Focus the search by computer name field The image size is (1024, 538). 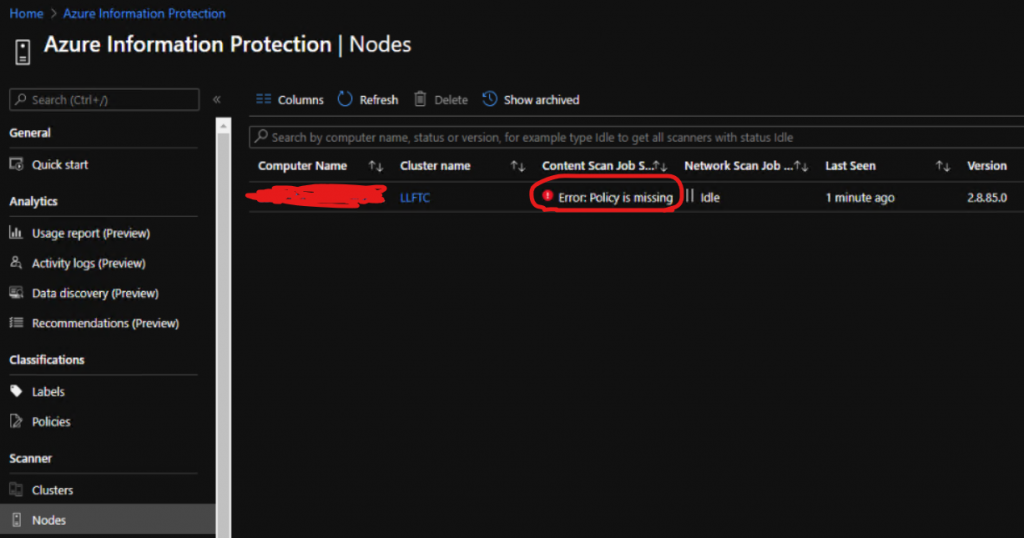tap(636, 137)
